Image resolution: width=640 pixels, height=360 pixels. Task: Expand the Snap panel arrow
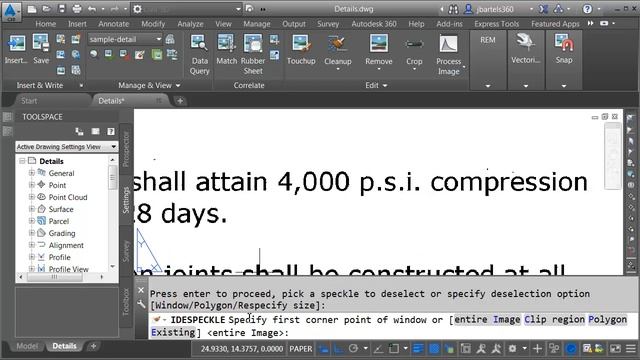(x=564, y=86)
